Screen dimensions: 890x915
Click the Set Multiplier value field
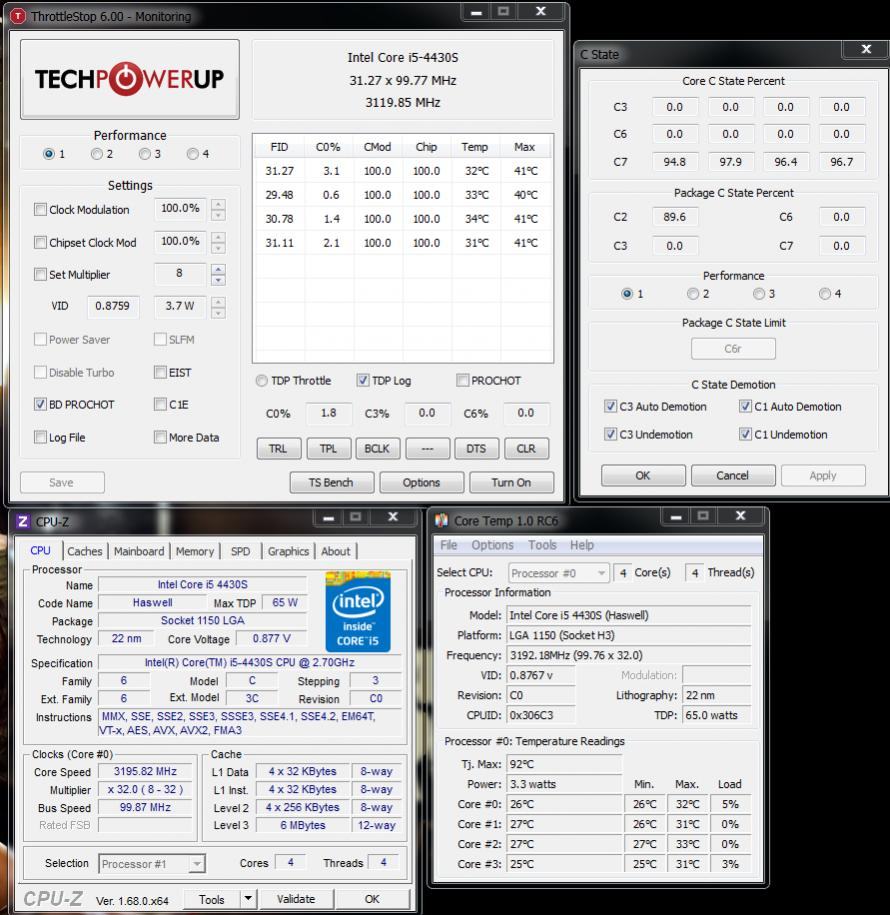tap(180, 274)
